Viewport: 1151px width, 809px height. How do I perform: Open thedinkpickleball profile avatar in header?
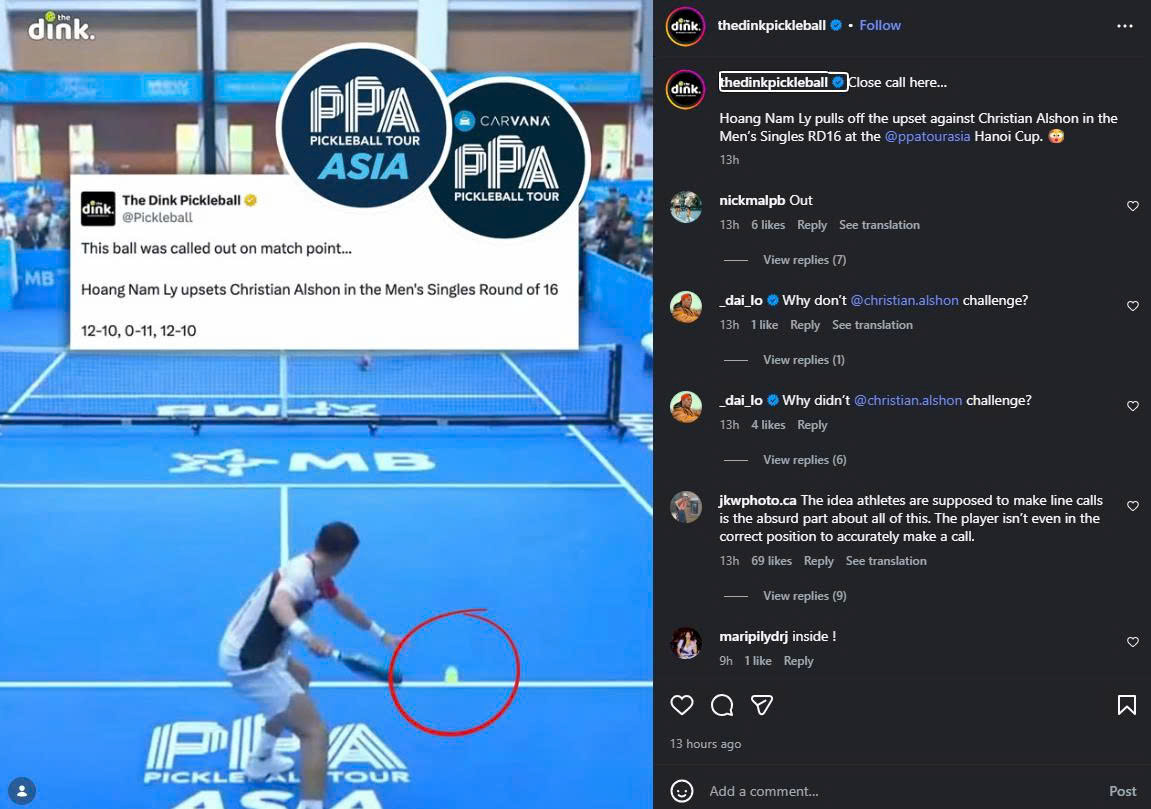685,26
